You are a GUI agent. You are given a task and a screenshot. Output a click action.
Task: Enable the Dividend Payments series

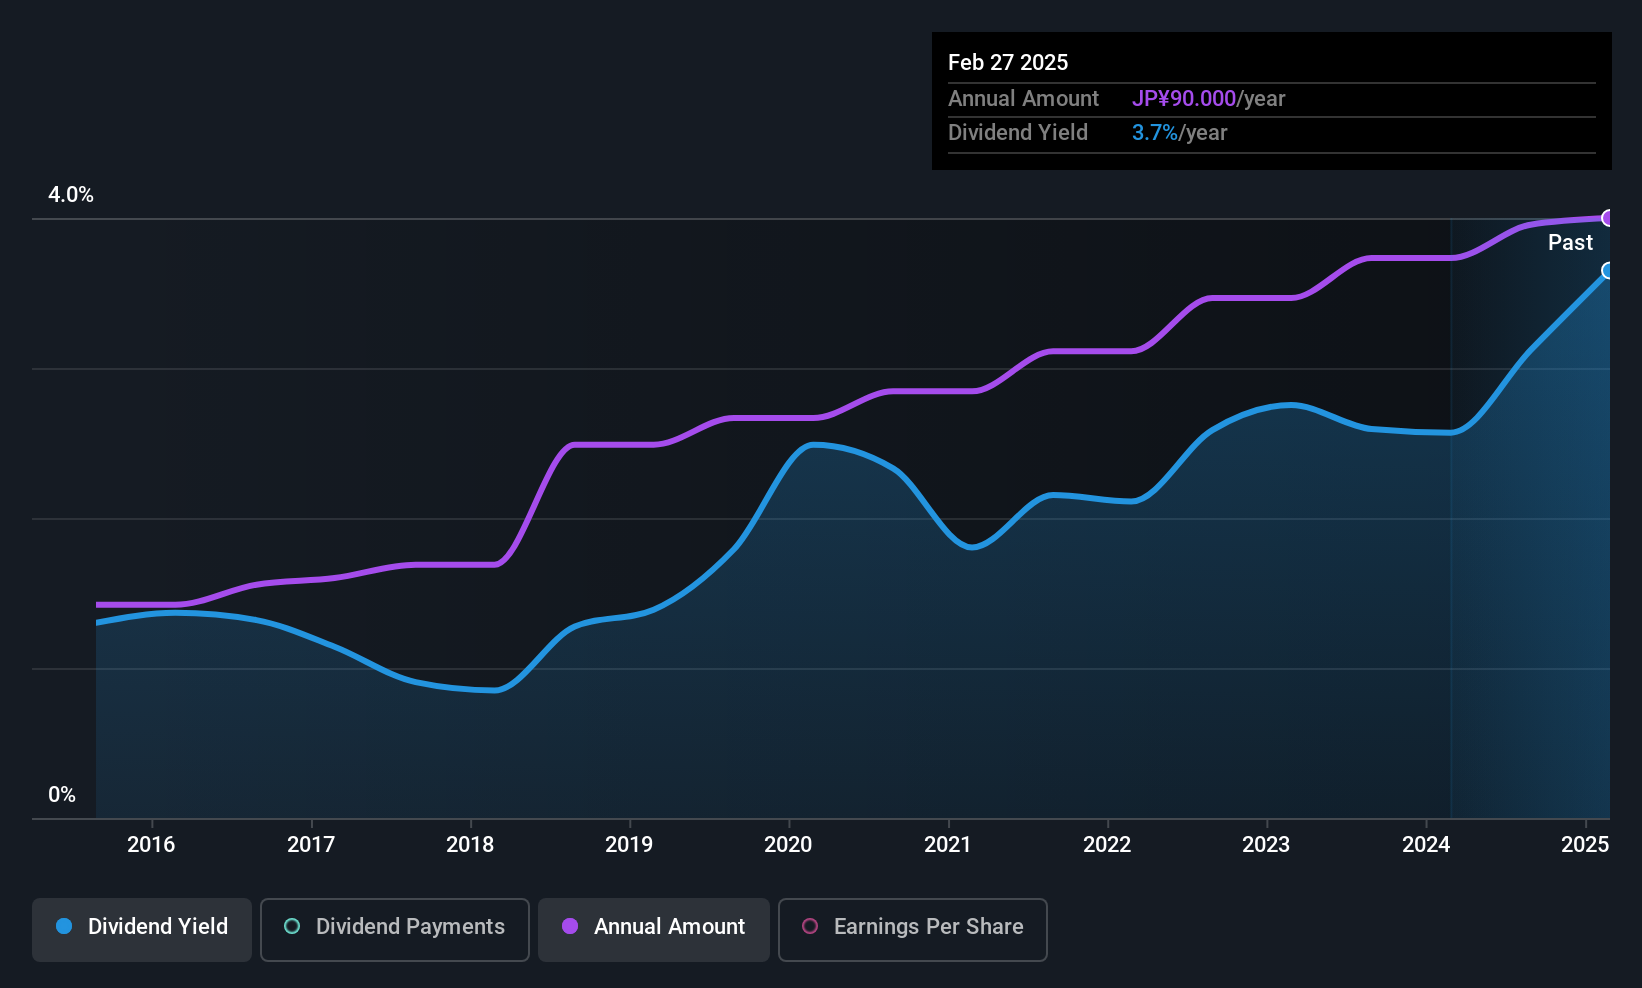coord(395,930)
